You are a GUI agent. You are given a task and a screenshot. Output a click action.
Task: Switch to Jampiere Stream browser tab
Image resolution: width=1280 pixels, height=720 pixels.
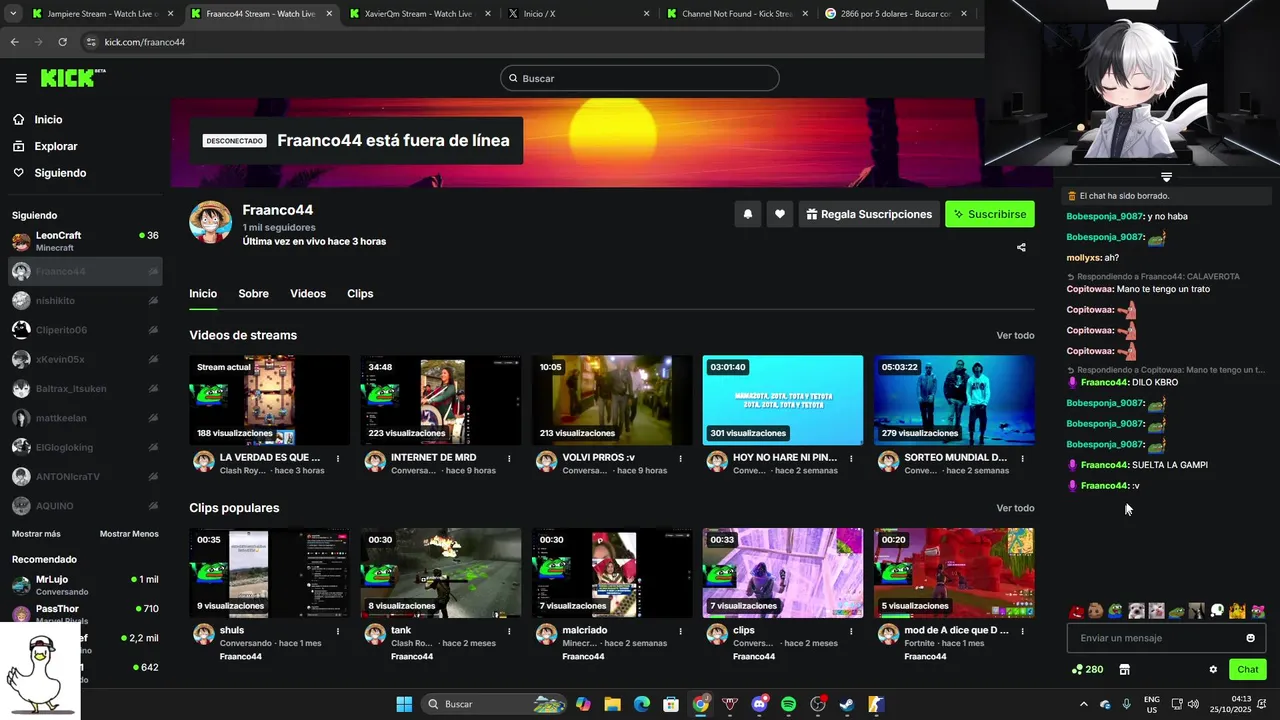(x=103, y=14)
